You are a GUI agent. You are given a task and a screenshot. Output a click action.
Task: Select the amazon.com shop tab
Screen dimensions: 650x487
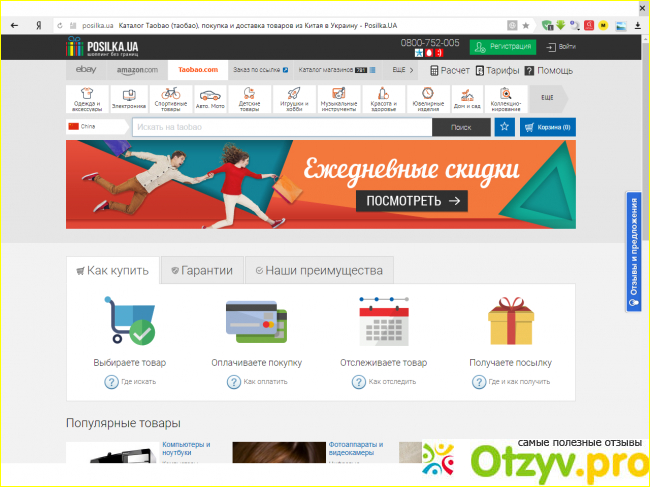click(x=137, y=70)
